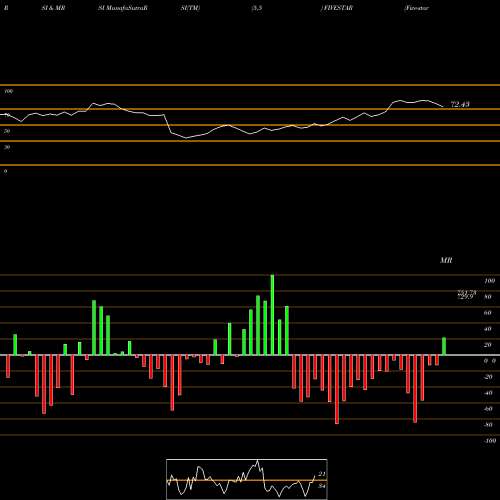This screenshot has height=500, width=500.
Task: Click the '20' label on MR axis
Action: pos(488,345)
